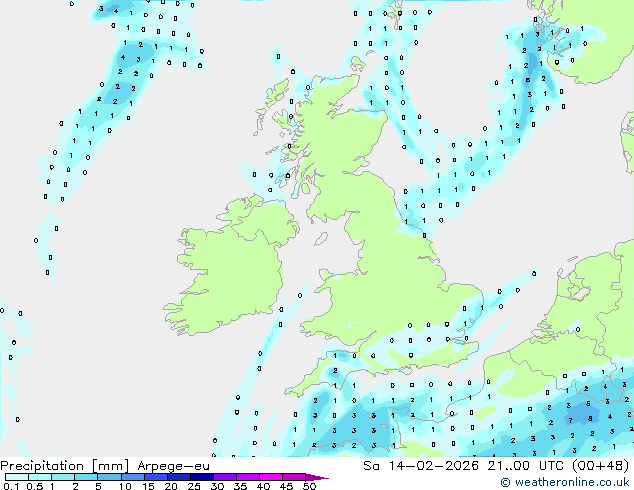
Task: Click the legend label '10'
Action: point(125,486)
